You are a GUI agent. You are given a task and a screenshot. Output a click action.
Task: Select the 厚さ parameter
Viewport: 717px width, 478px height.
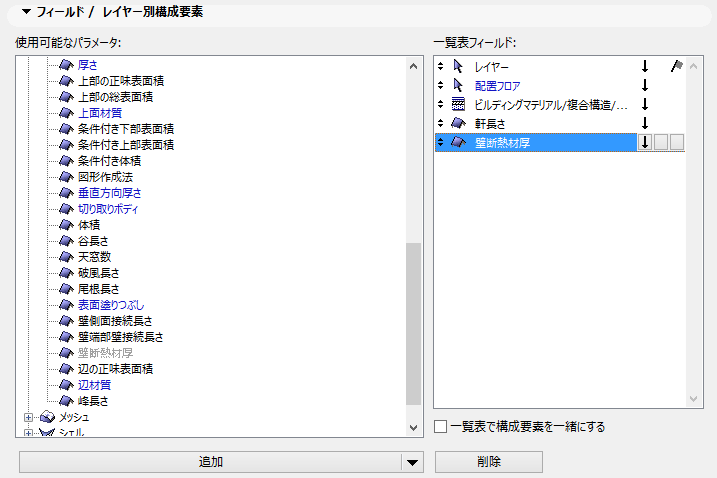(87, 65)
